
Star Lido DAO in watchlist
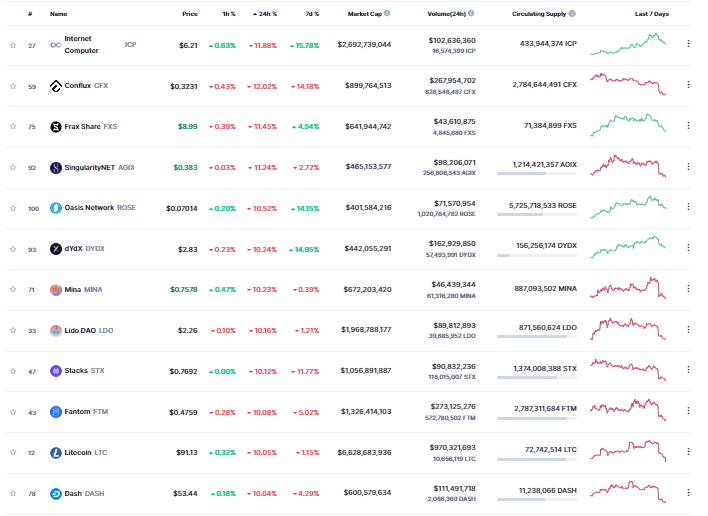pos(13,330)
